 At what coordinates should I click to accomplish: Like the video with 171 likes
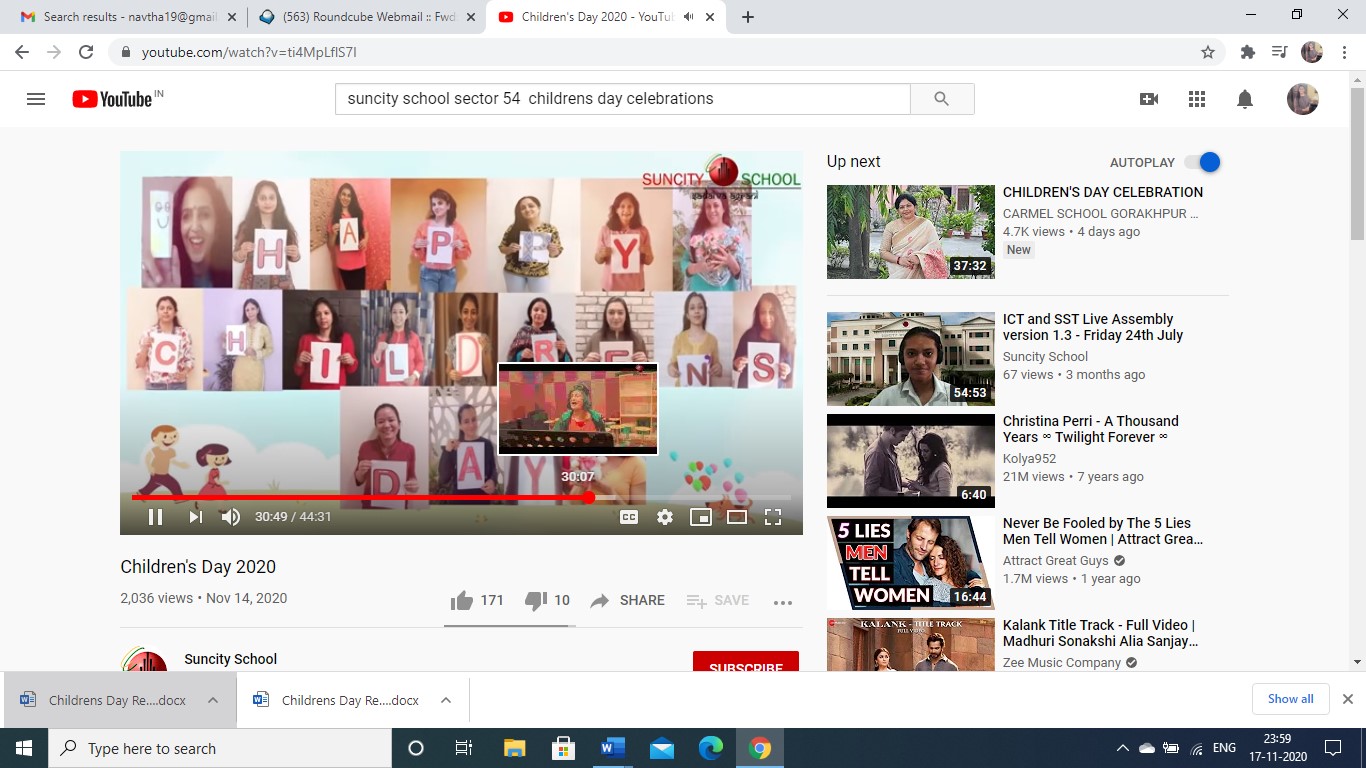pyautogui.click(x=477, y=600)
